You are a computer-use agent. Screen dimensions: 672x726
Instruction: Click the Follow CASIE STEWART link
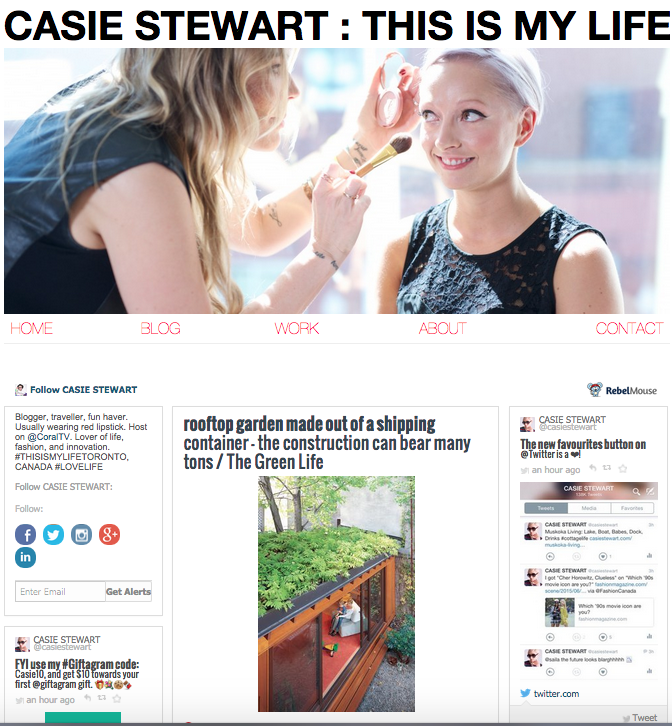[x=83, y=390]
